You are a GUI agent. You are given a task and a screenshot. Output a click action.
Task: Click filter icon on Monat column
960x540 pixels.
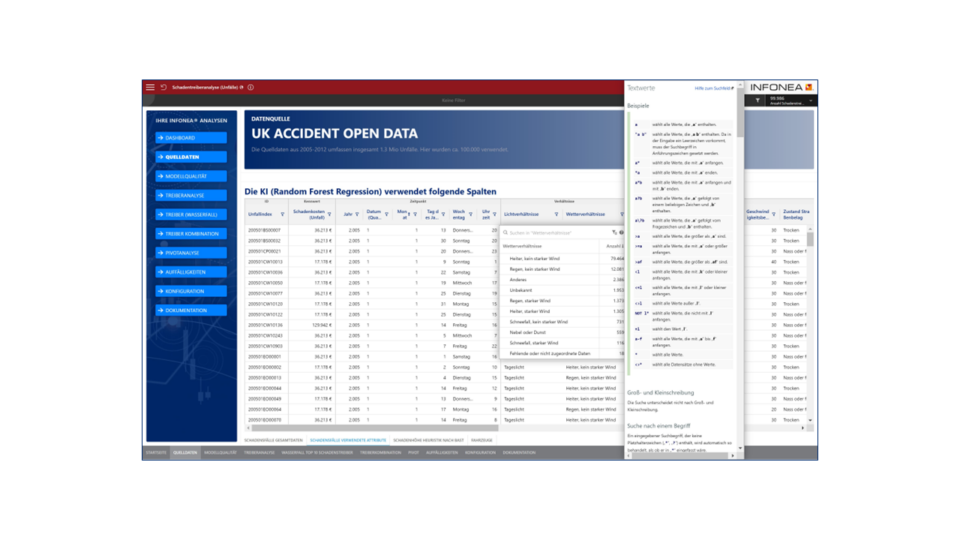click(x=415, y=214)
